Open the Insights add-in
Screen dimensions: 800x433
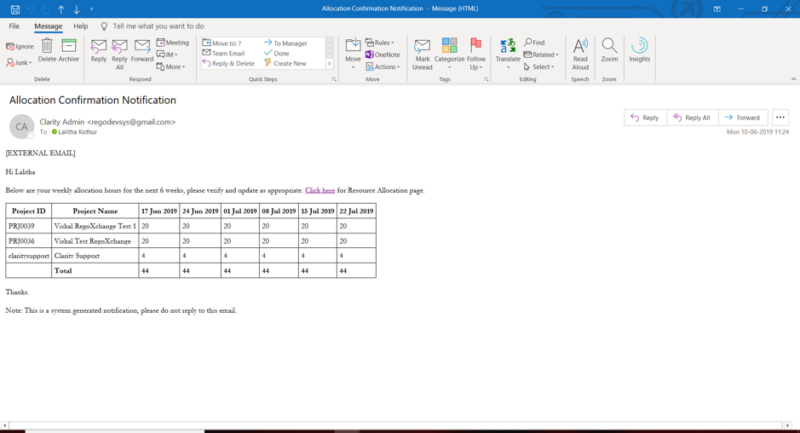[x=639, y=50]
